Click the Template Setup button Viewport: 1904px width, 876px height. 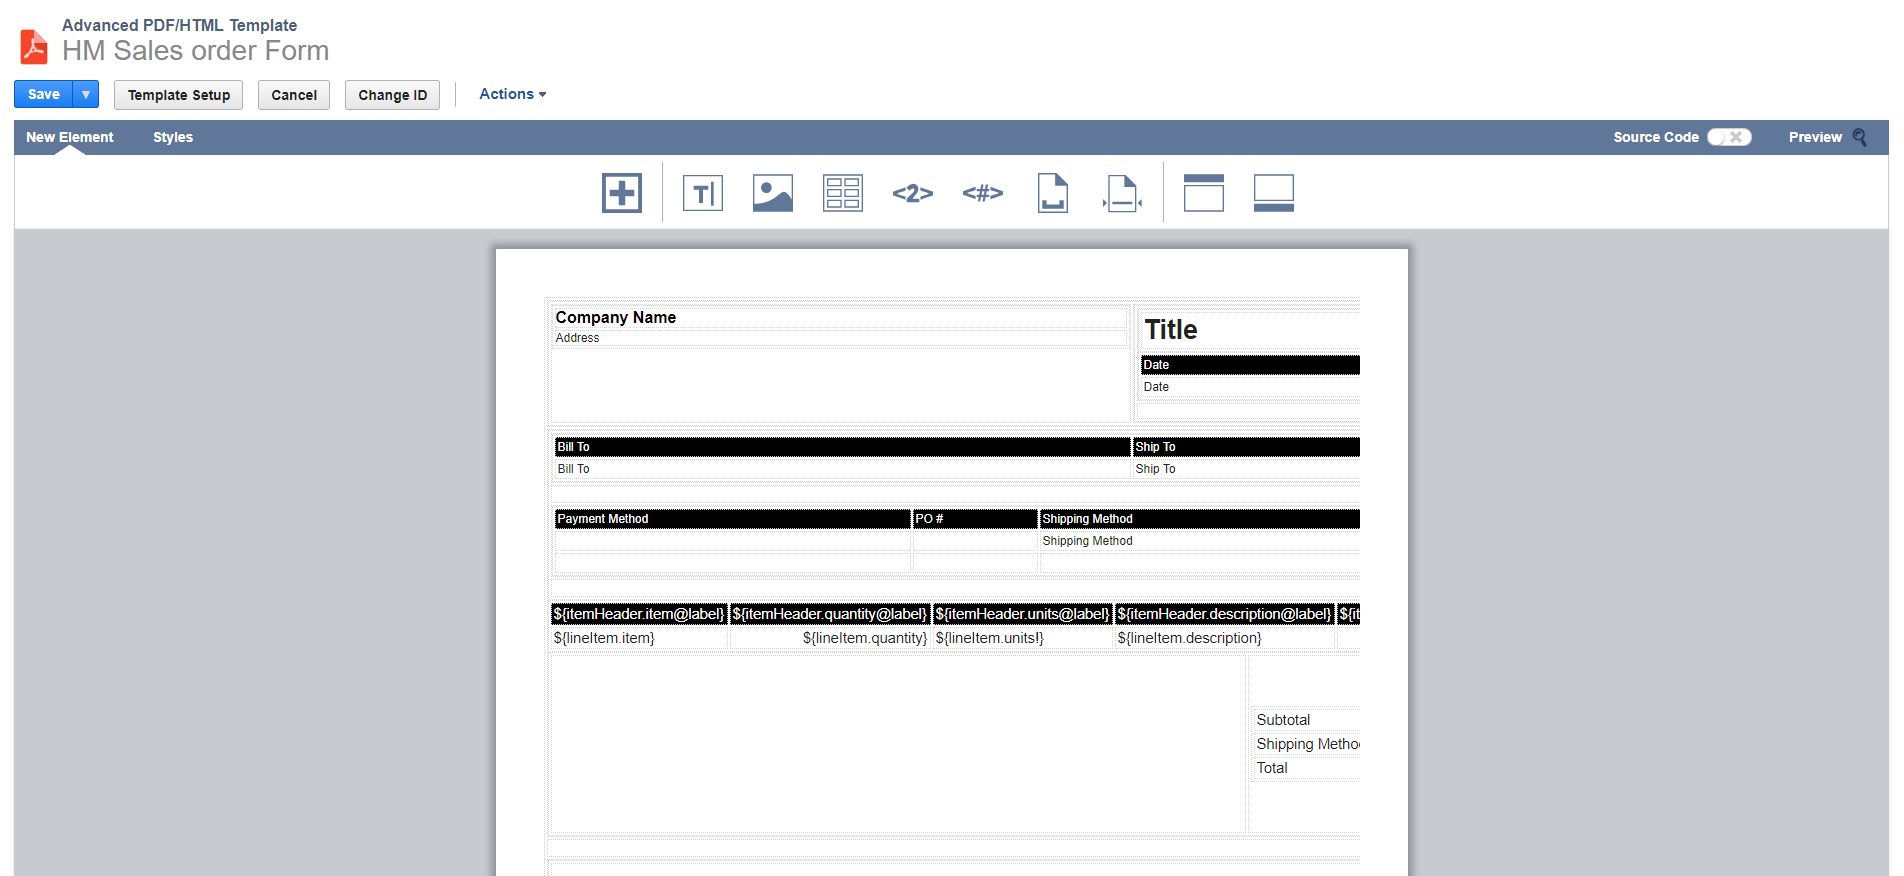(x=179, y=95)
